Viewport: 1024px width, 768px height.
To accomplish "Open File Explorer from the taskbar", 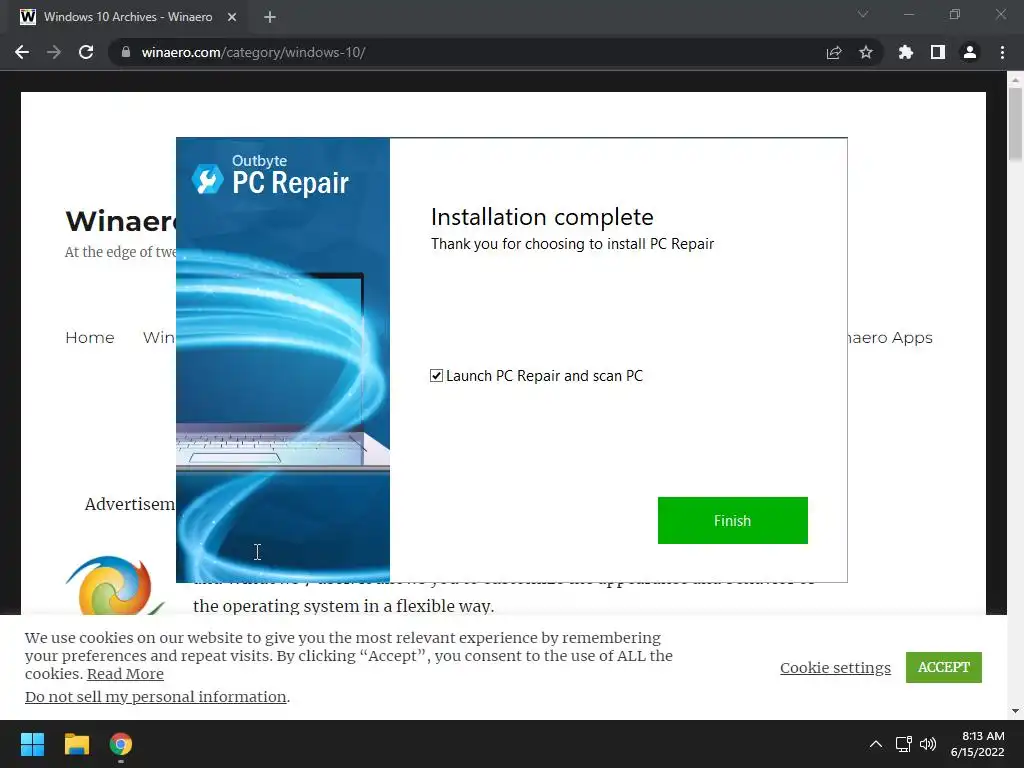I will (76, 744).
